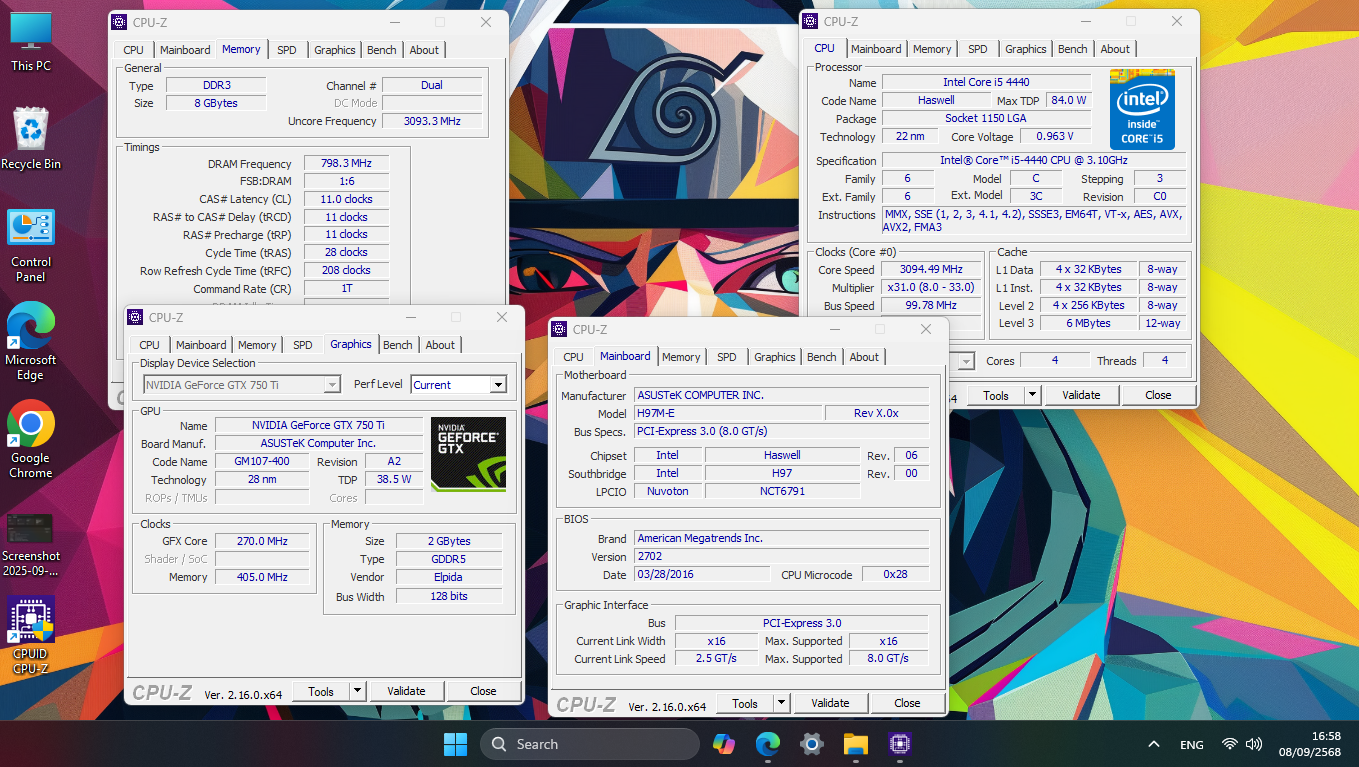Switch to the SPD tab in the Memory window
This screenshot has width=1359, height=767.
[x=286, y=50]
